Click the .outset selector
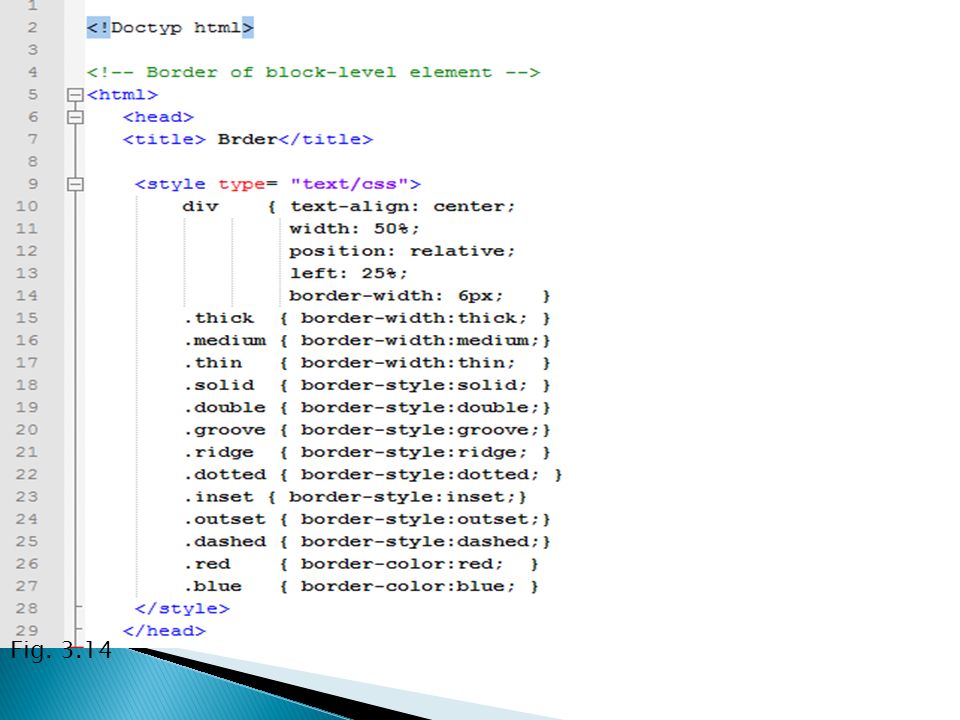 pyautogui.click(x=225, y=519)
